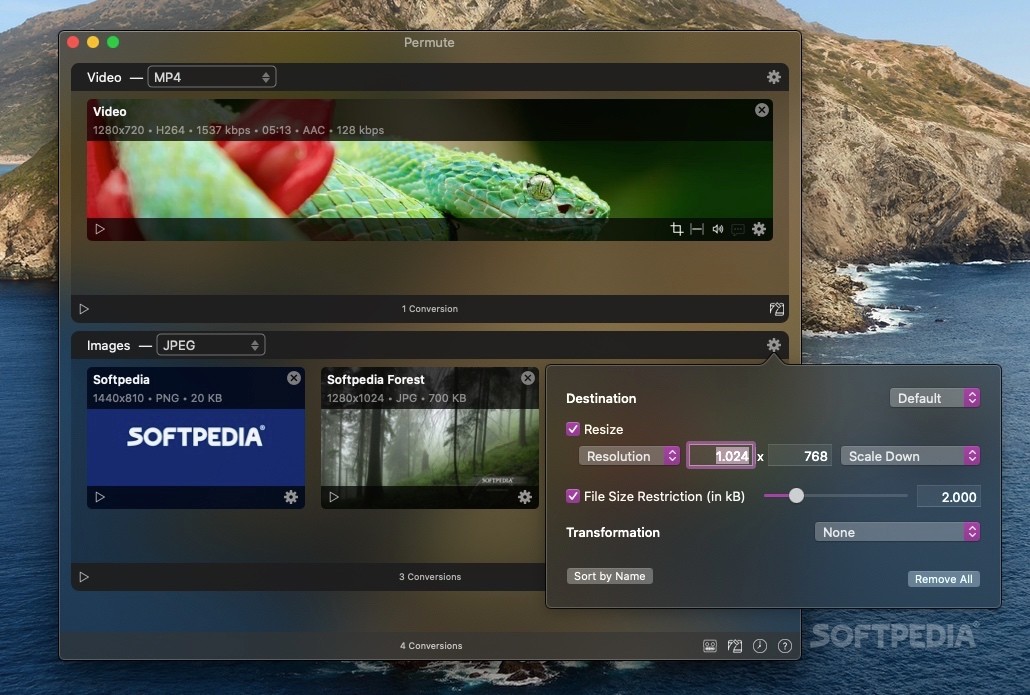The height and width of the screenshot is (695, 1030).
Task: Open the Transformation dropdown set to None
Action: coord(897,532)
